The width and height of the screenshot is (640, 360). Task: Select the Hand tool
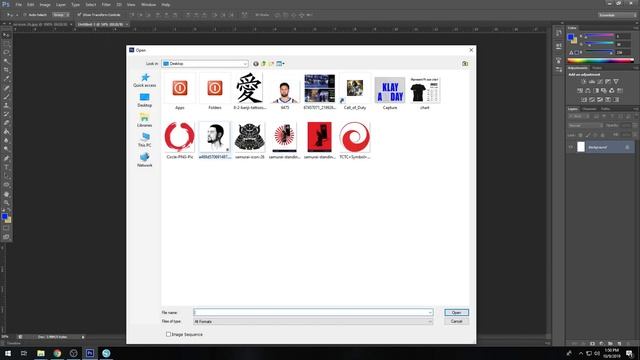coord(6,194)
